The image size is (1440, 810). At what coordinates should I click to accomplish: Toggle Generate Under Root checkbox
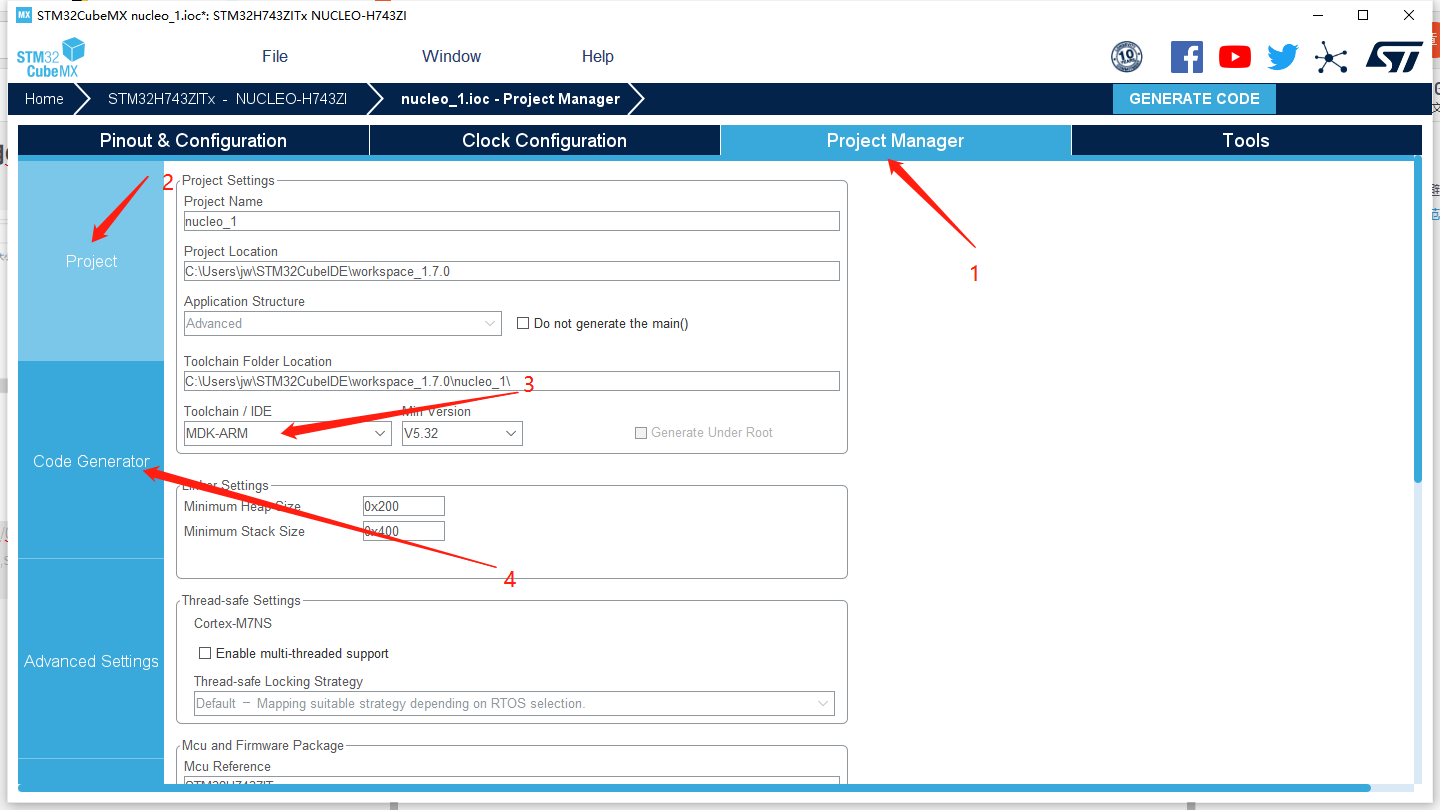pyautogui.click(x=641, y=433)
